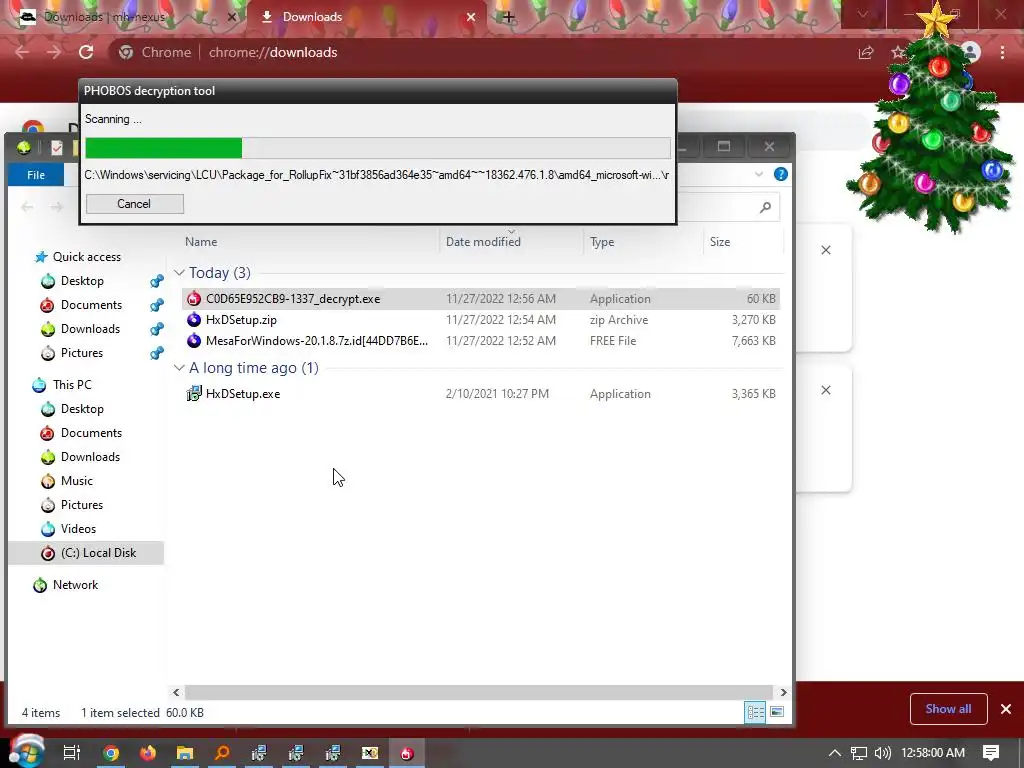Sort files by the Type column
The width and height of the screenshot is (1024, 768).
coord(602,242)
